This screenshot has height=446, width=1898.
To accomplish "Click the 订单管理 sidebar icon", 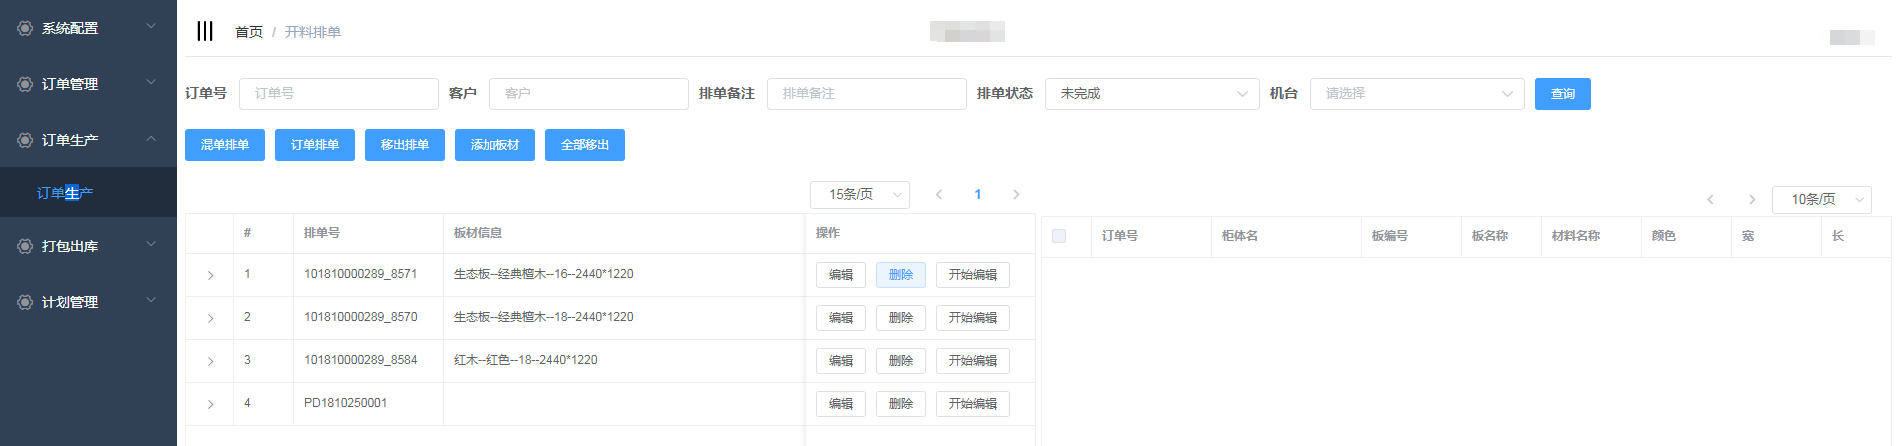I will coord(25,85).
